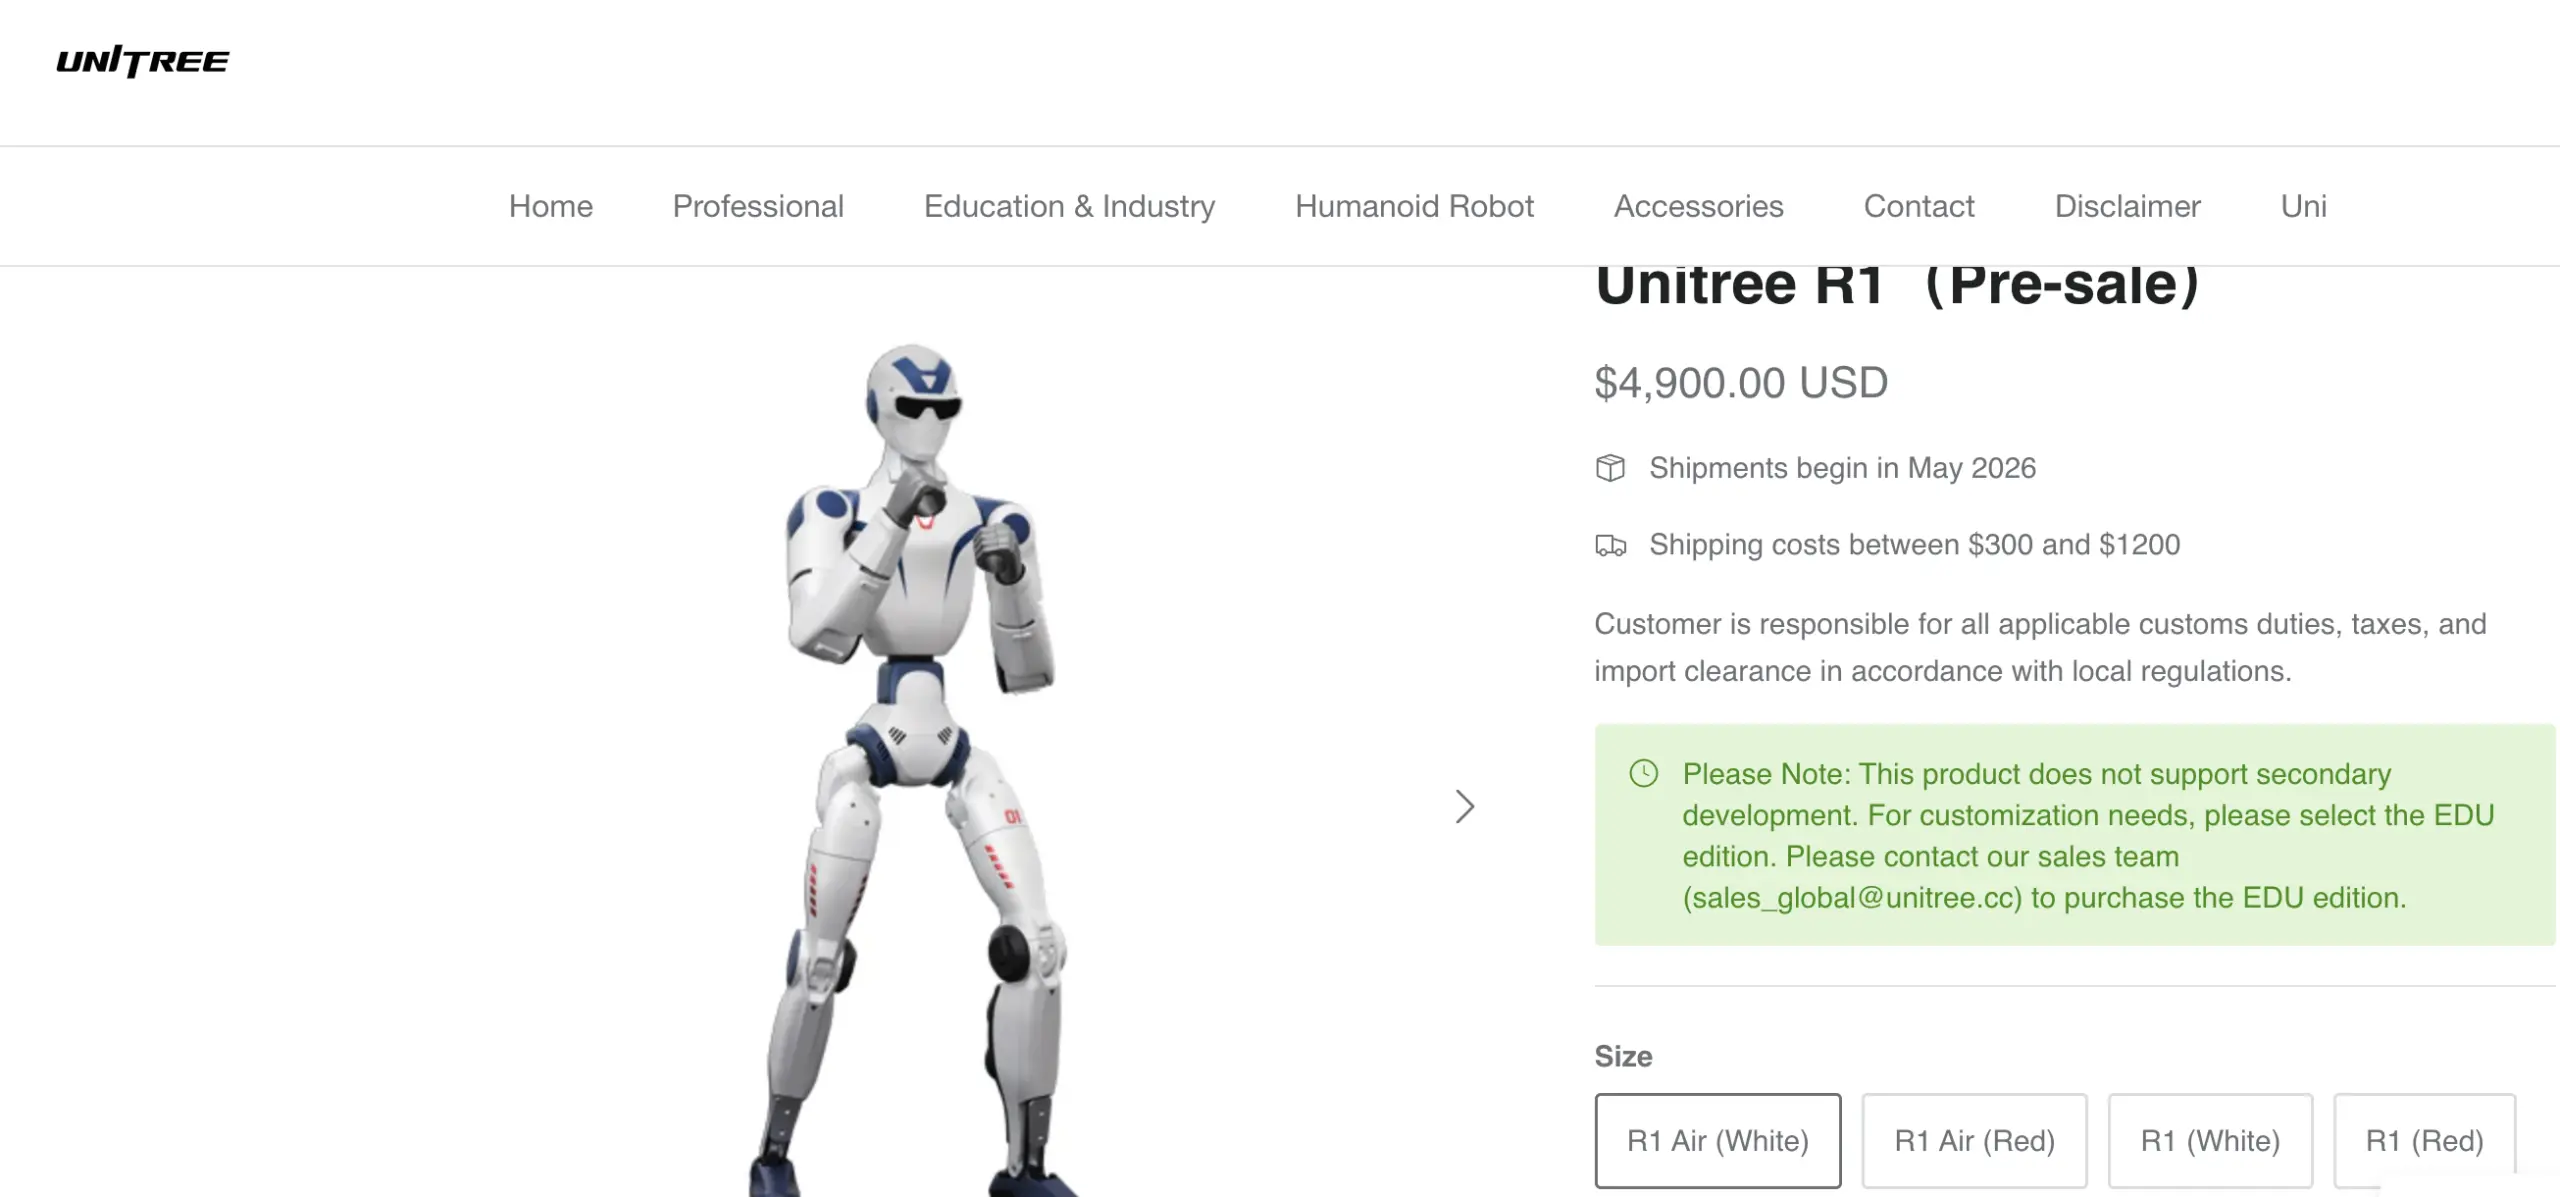Image resolution: width=2560 pixels, height=1197 pixels.
Task: Open the Home menu item
Action: [550, 206]
